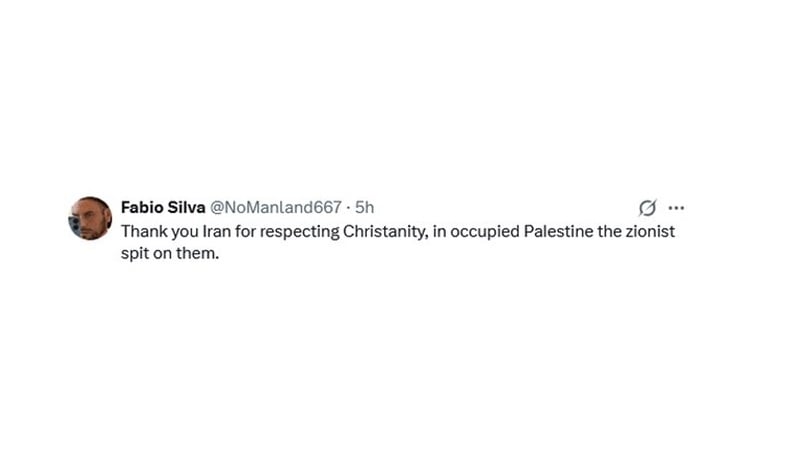The width and height of the screenshot is (800, 450).
Task: Open the three-dot More options menu
Action: click(x=676, y=208)
